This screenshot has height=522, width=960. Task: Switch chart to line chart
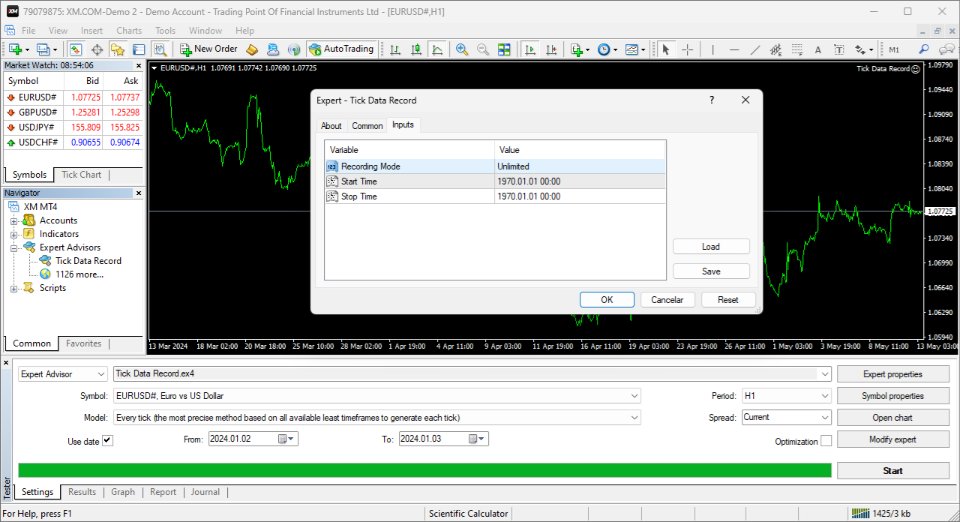(x=438, y=50)
